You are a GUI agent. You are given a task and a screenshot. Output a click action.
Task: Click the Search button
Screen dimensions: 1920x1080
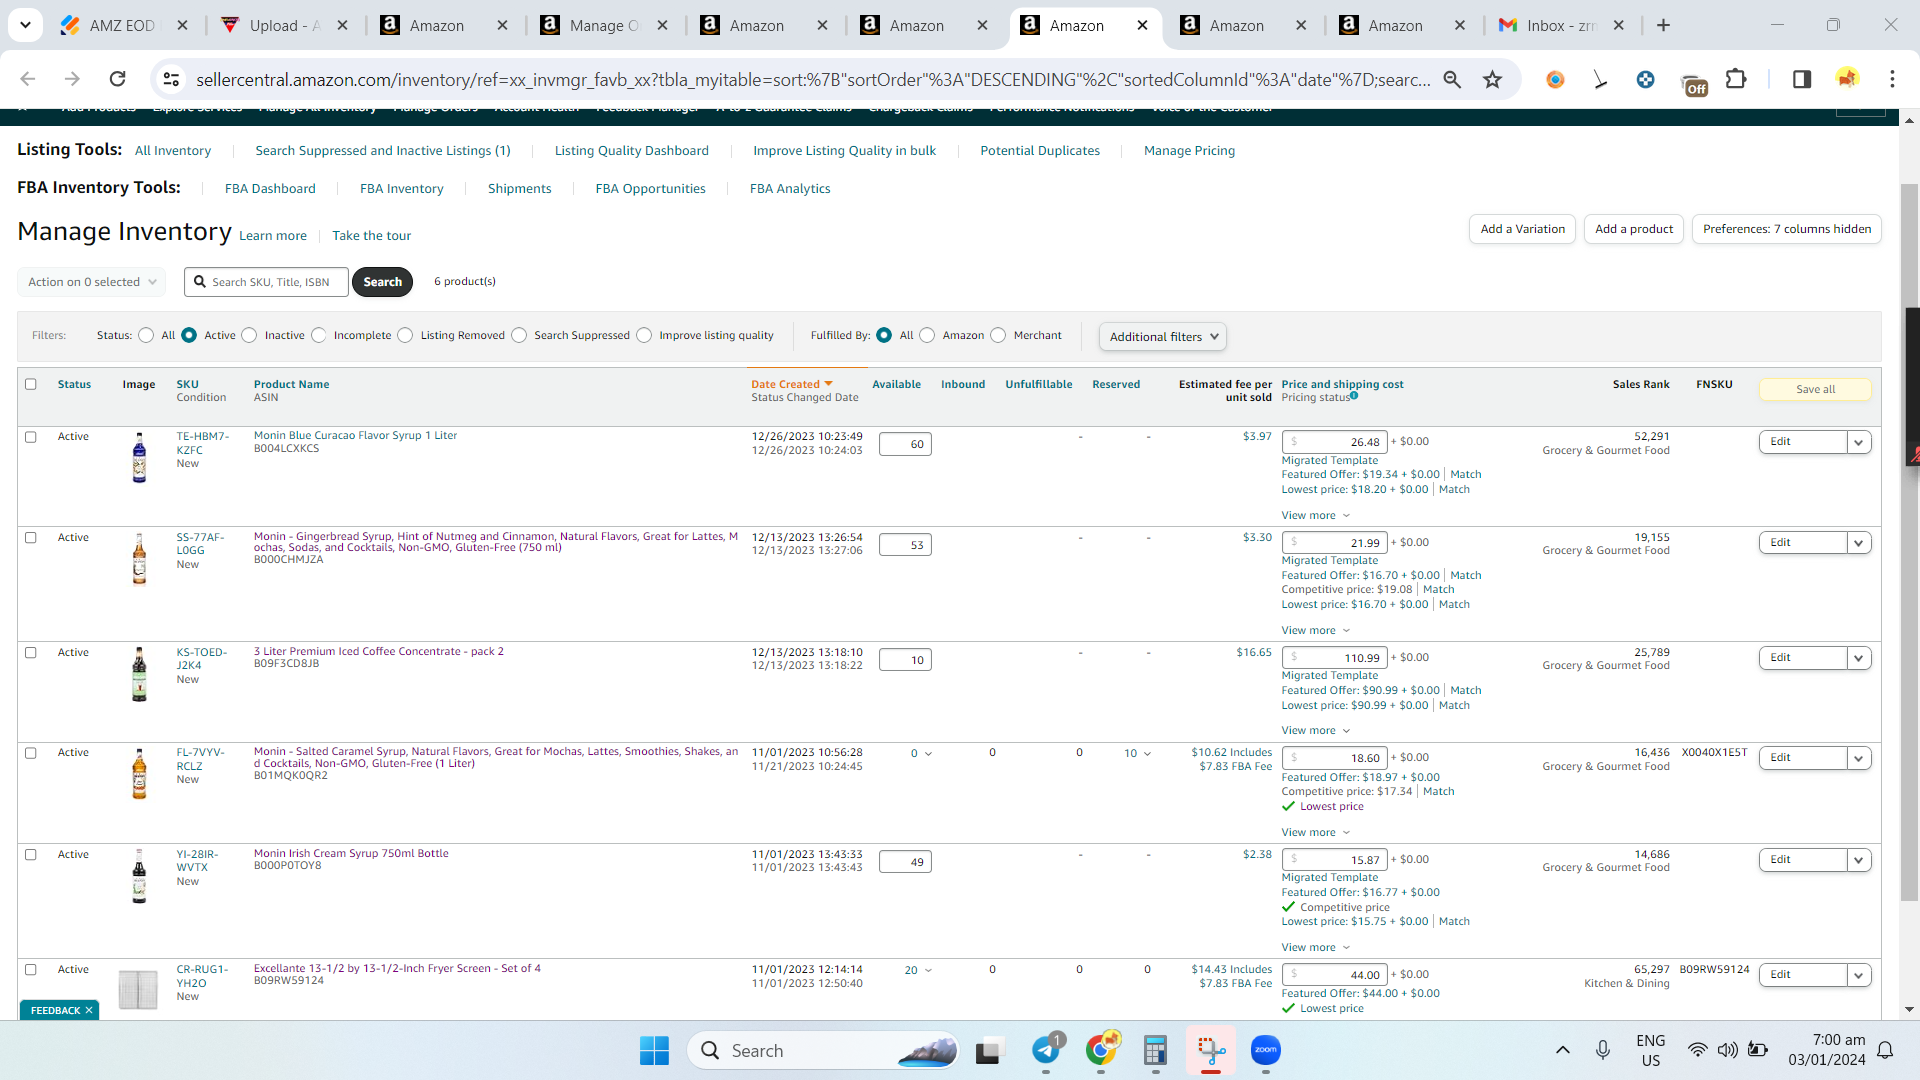click(x=383, y=282)
